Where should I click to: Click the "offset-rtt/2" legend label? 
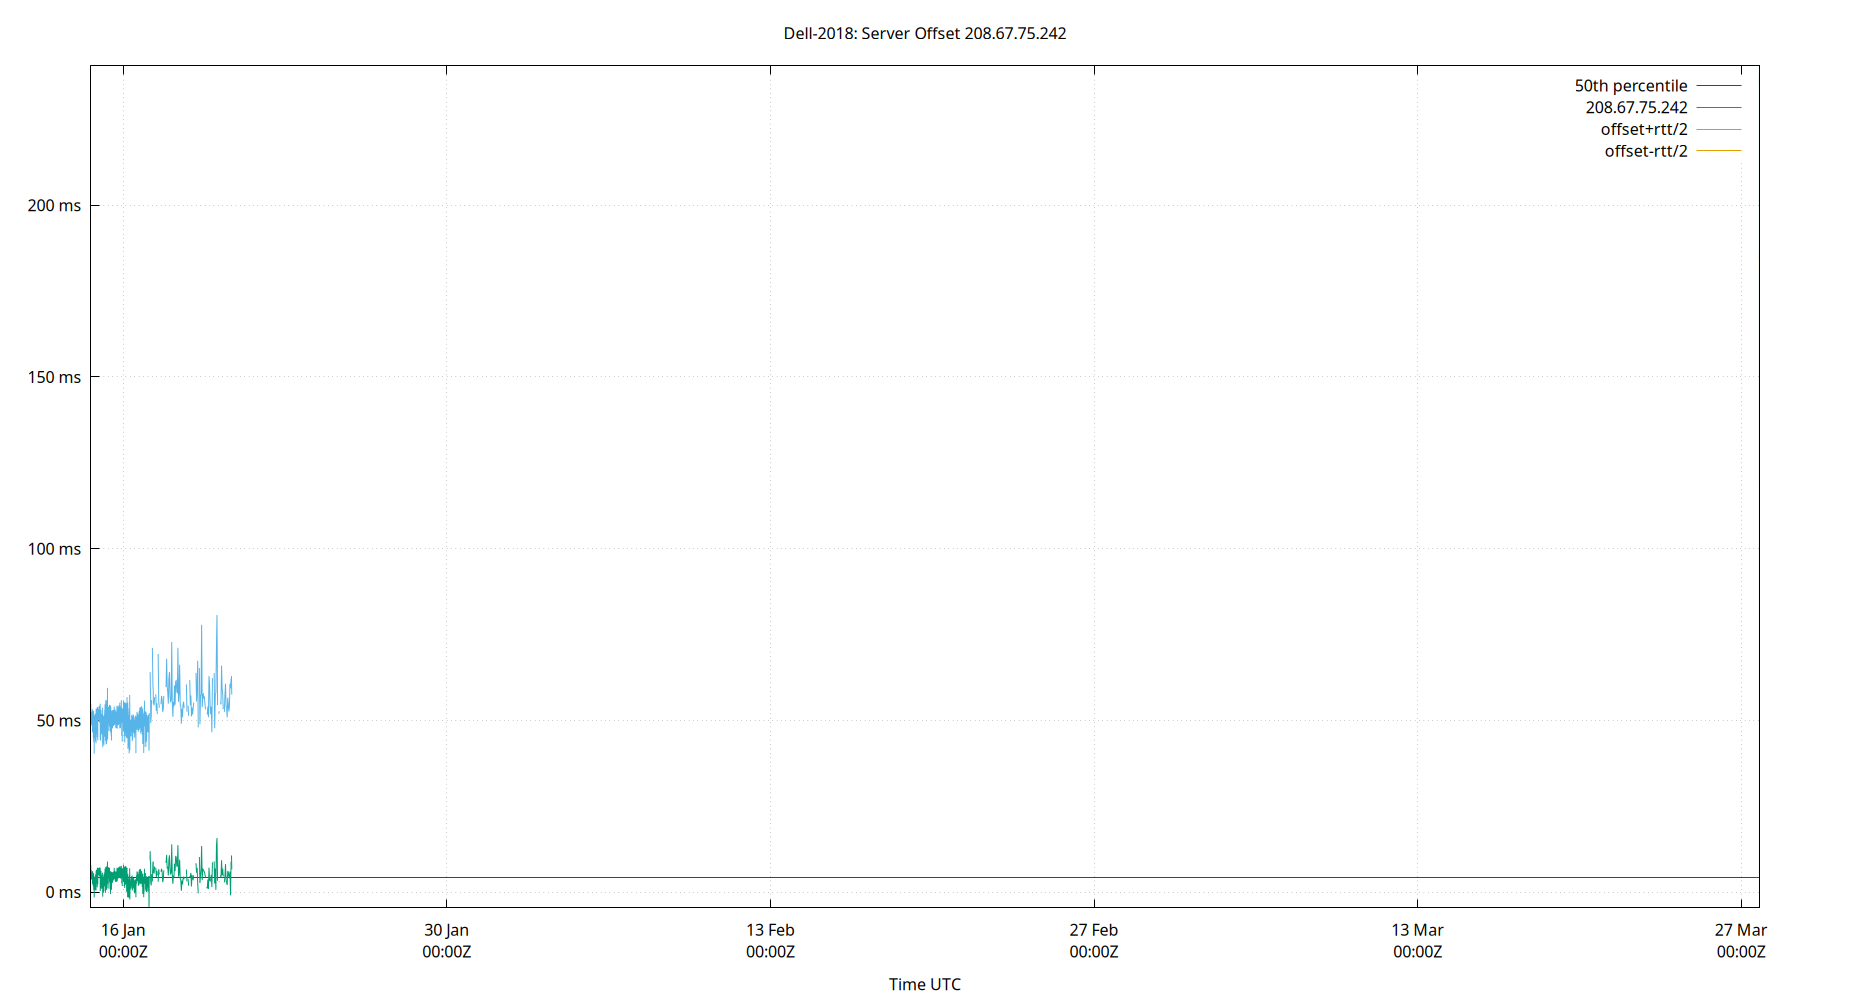pyautogui.click(x=1645, y=151)
